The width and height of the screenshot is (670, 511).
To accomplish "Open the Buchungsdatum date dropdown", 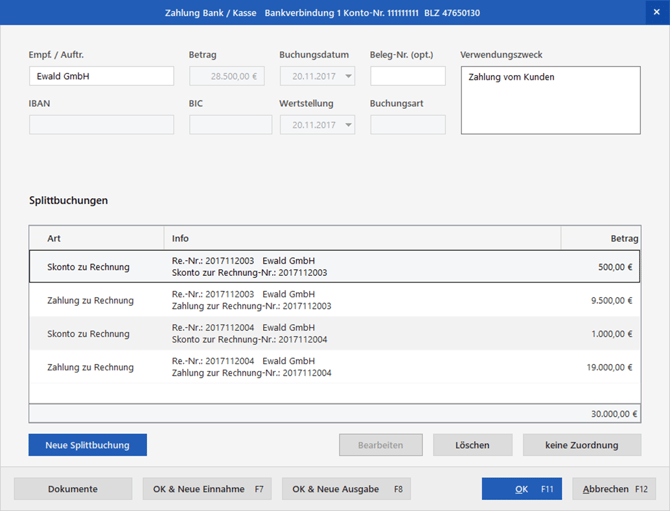I will coord(348,76).
